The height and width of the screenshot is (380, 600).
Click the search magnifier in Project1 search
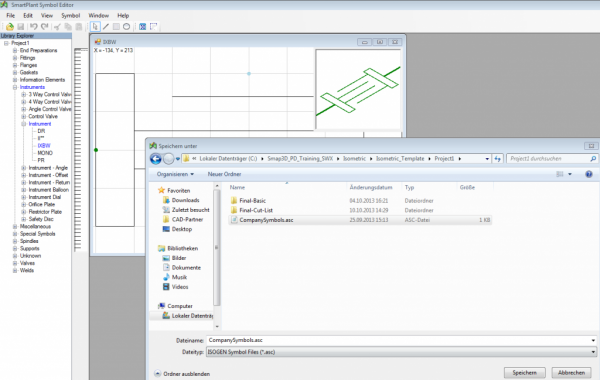point(593,158)
